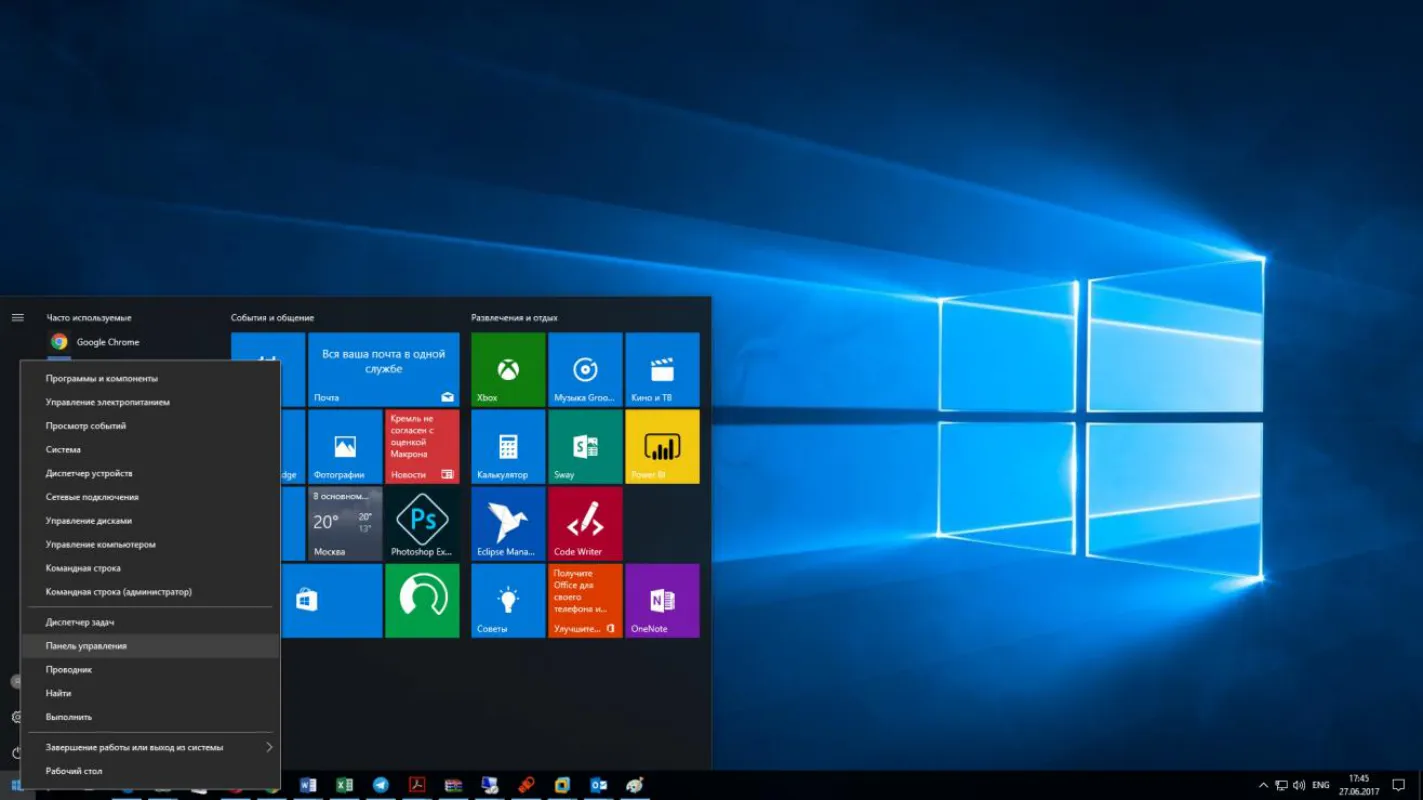Open the Action Center notifications icon
This screenshot has height=800, width=1423.
(1398, 785)
